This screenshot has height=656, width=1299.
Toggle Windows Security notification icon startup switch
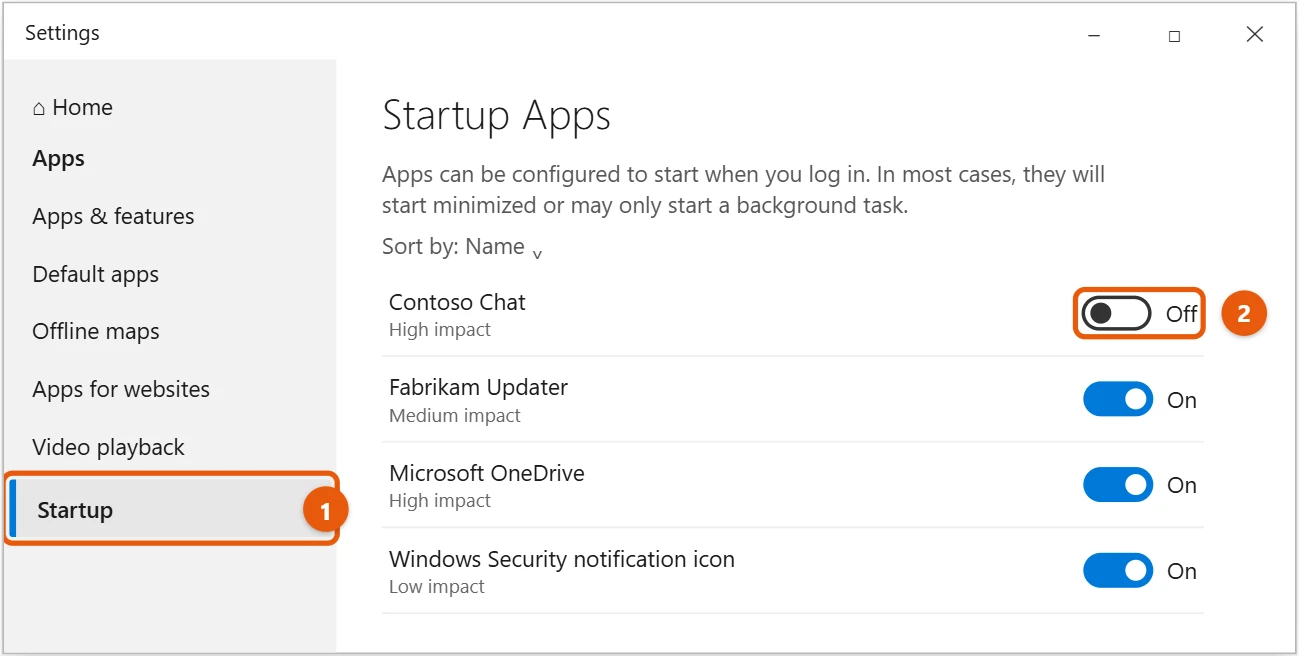pos(1118,570)
